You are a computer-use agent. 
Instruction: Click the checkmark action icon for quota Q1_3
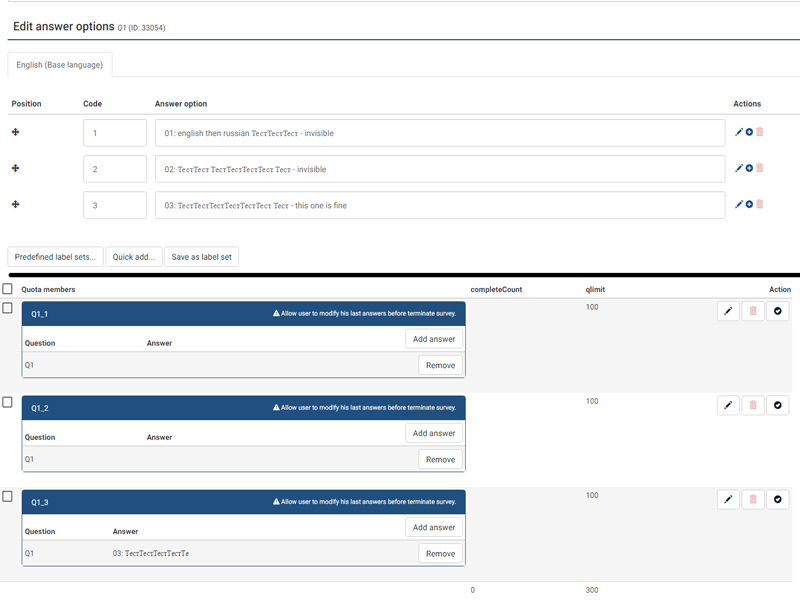point(778,499)
